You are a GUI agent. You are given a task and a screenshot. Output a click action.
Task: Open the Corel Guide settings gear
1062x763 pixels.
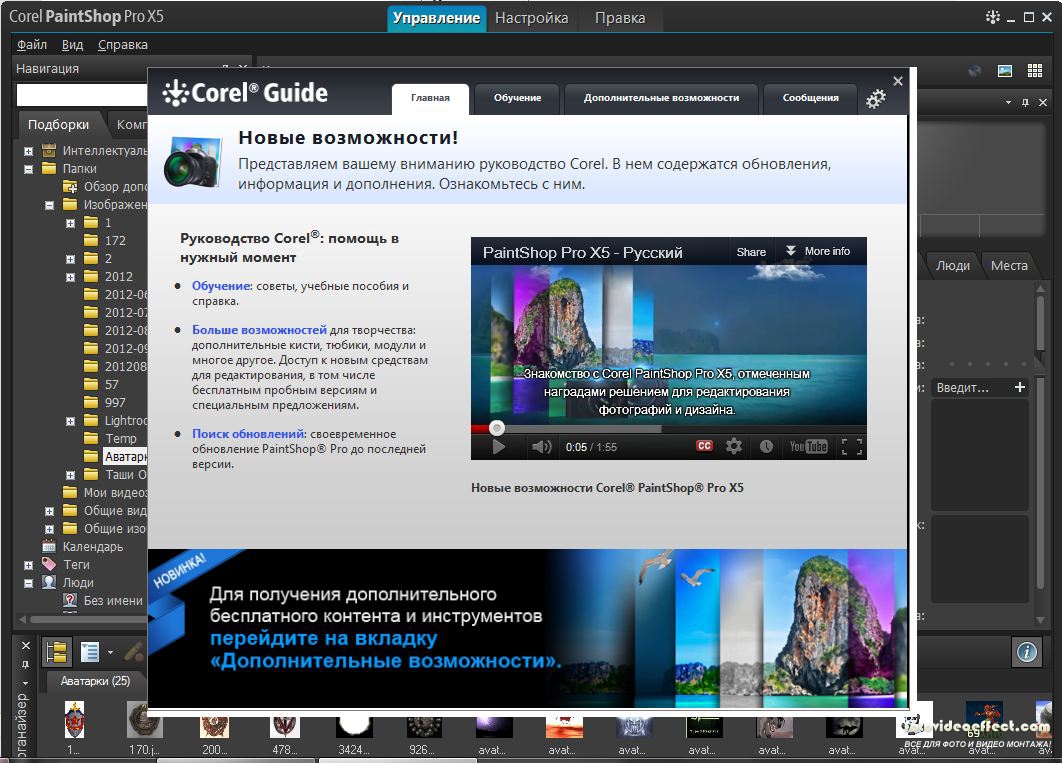(x=876, y=99)
